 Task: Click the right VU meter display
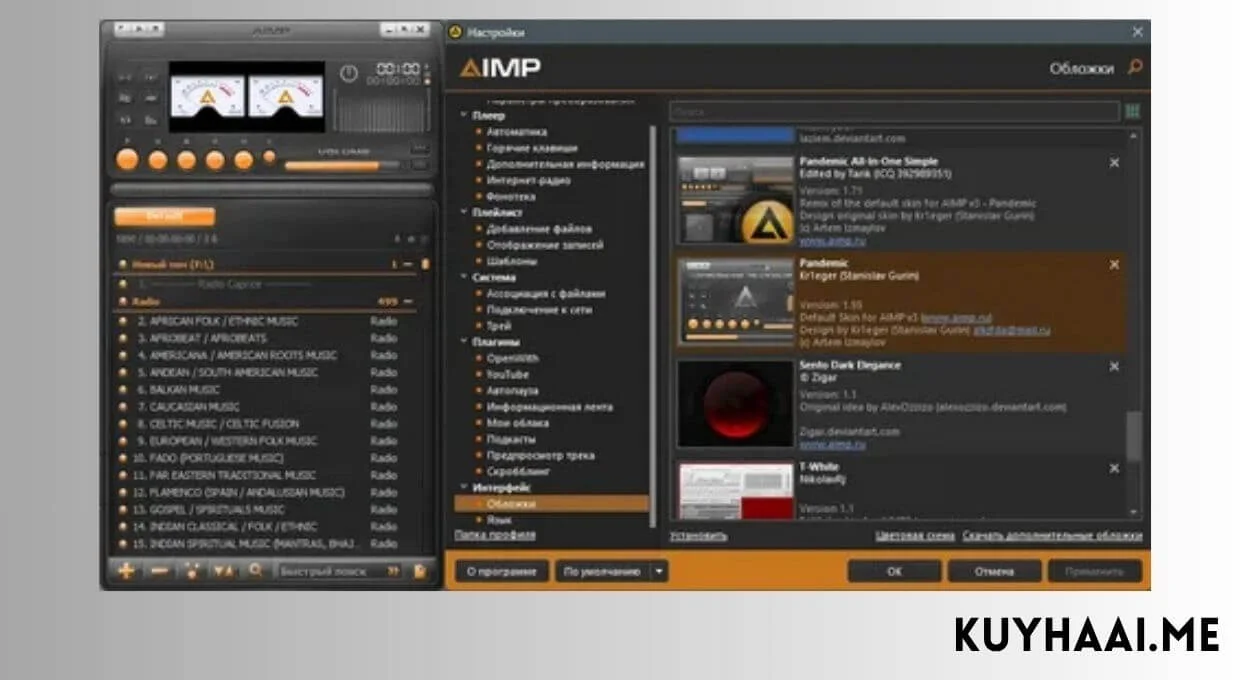click(285, 98)
